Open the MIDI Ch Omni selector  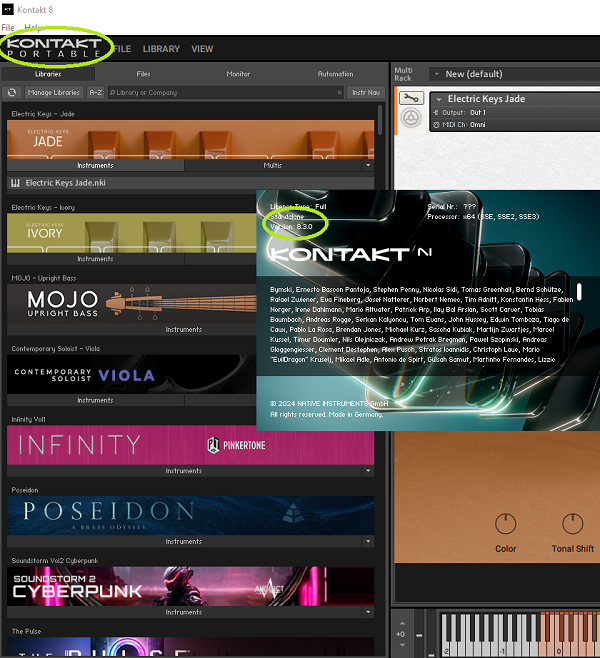477,125
